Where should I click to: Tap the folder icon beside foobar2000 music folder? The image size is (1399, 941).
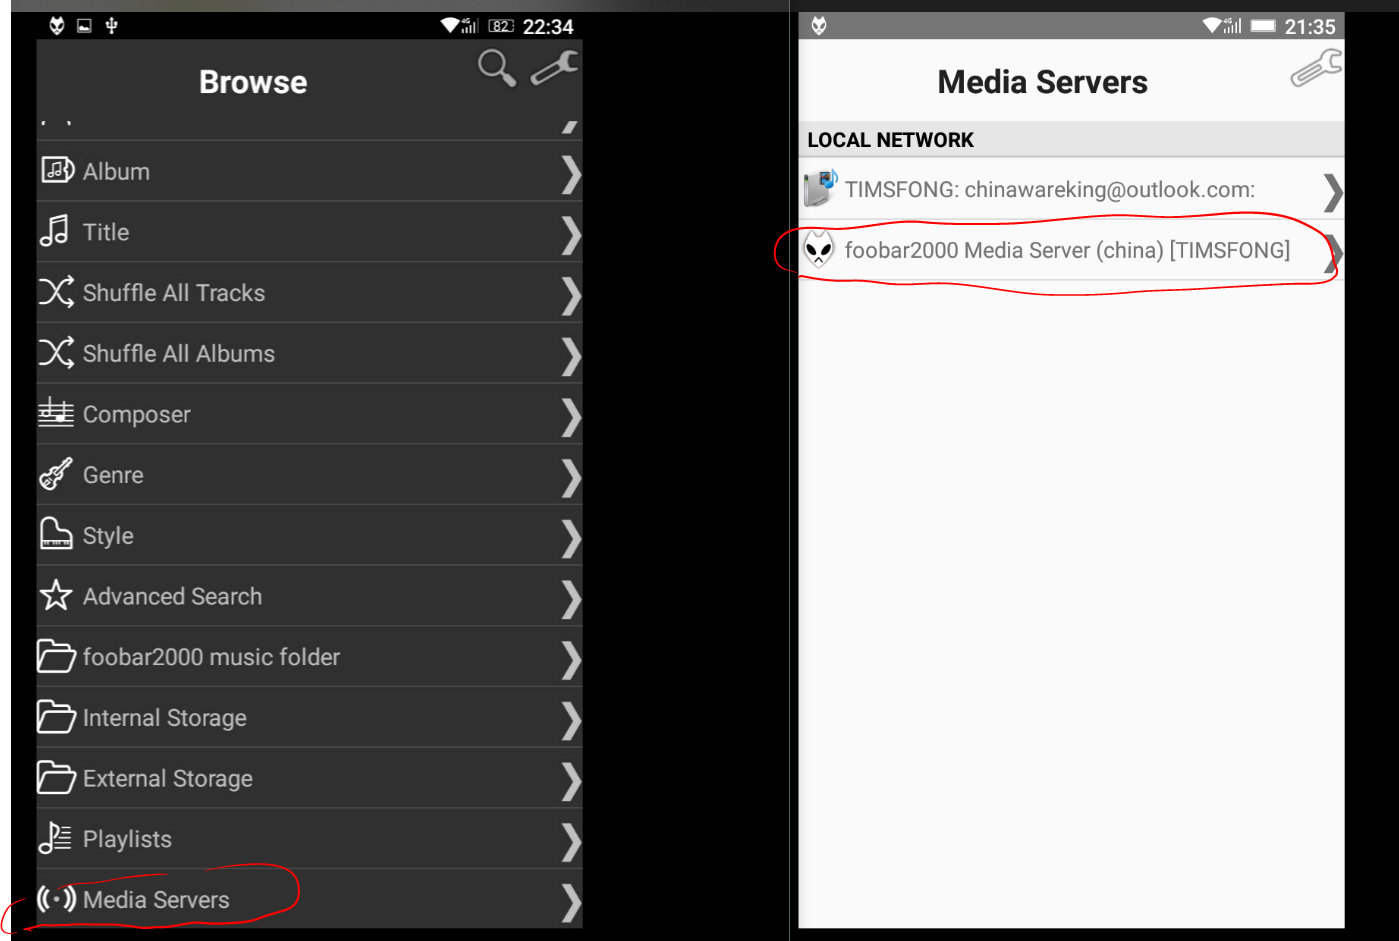coord(56,656)
